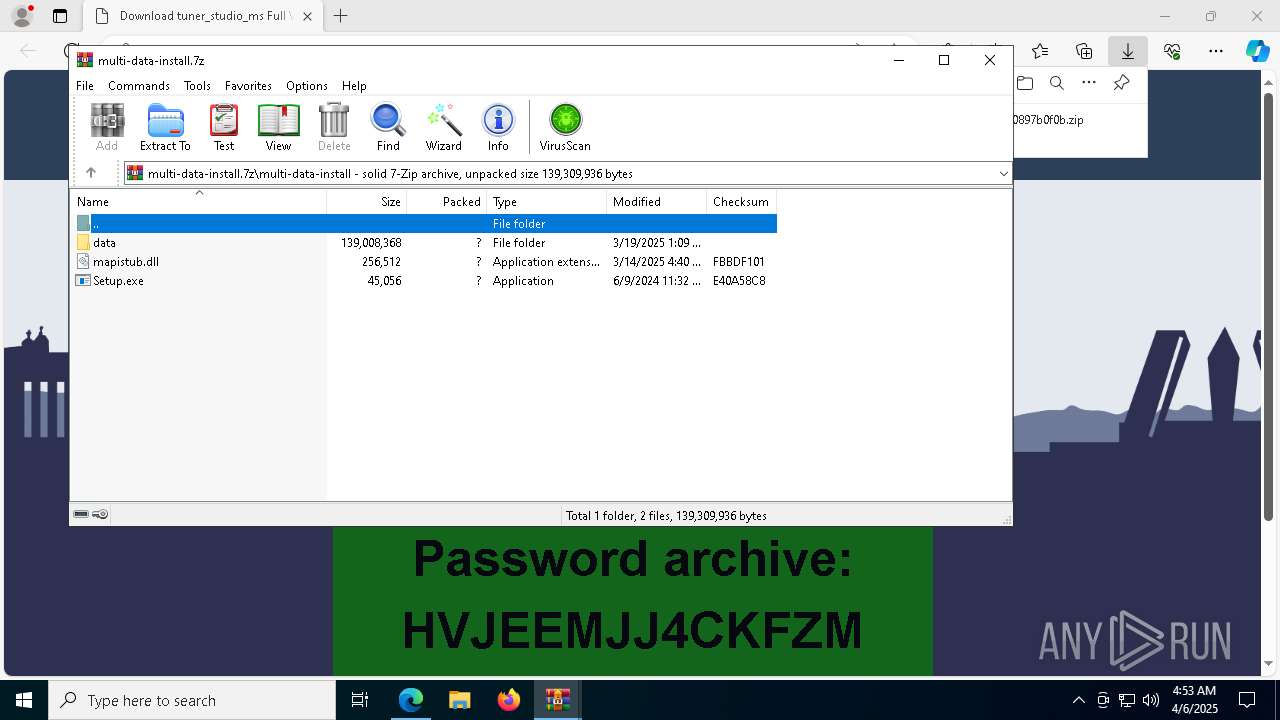Open more options in downloads panel
Screen dimensions: 1280x720
point(1089,83)
